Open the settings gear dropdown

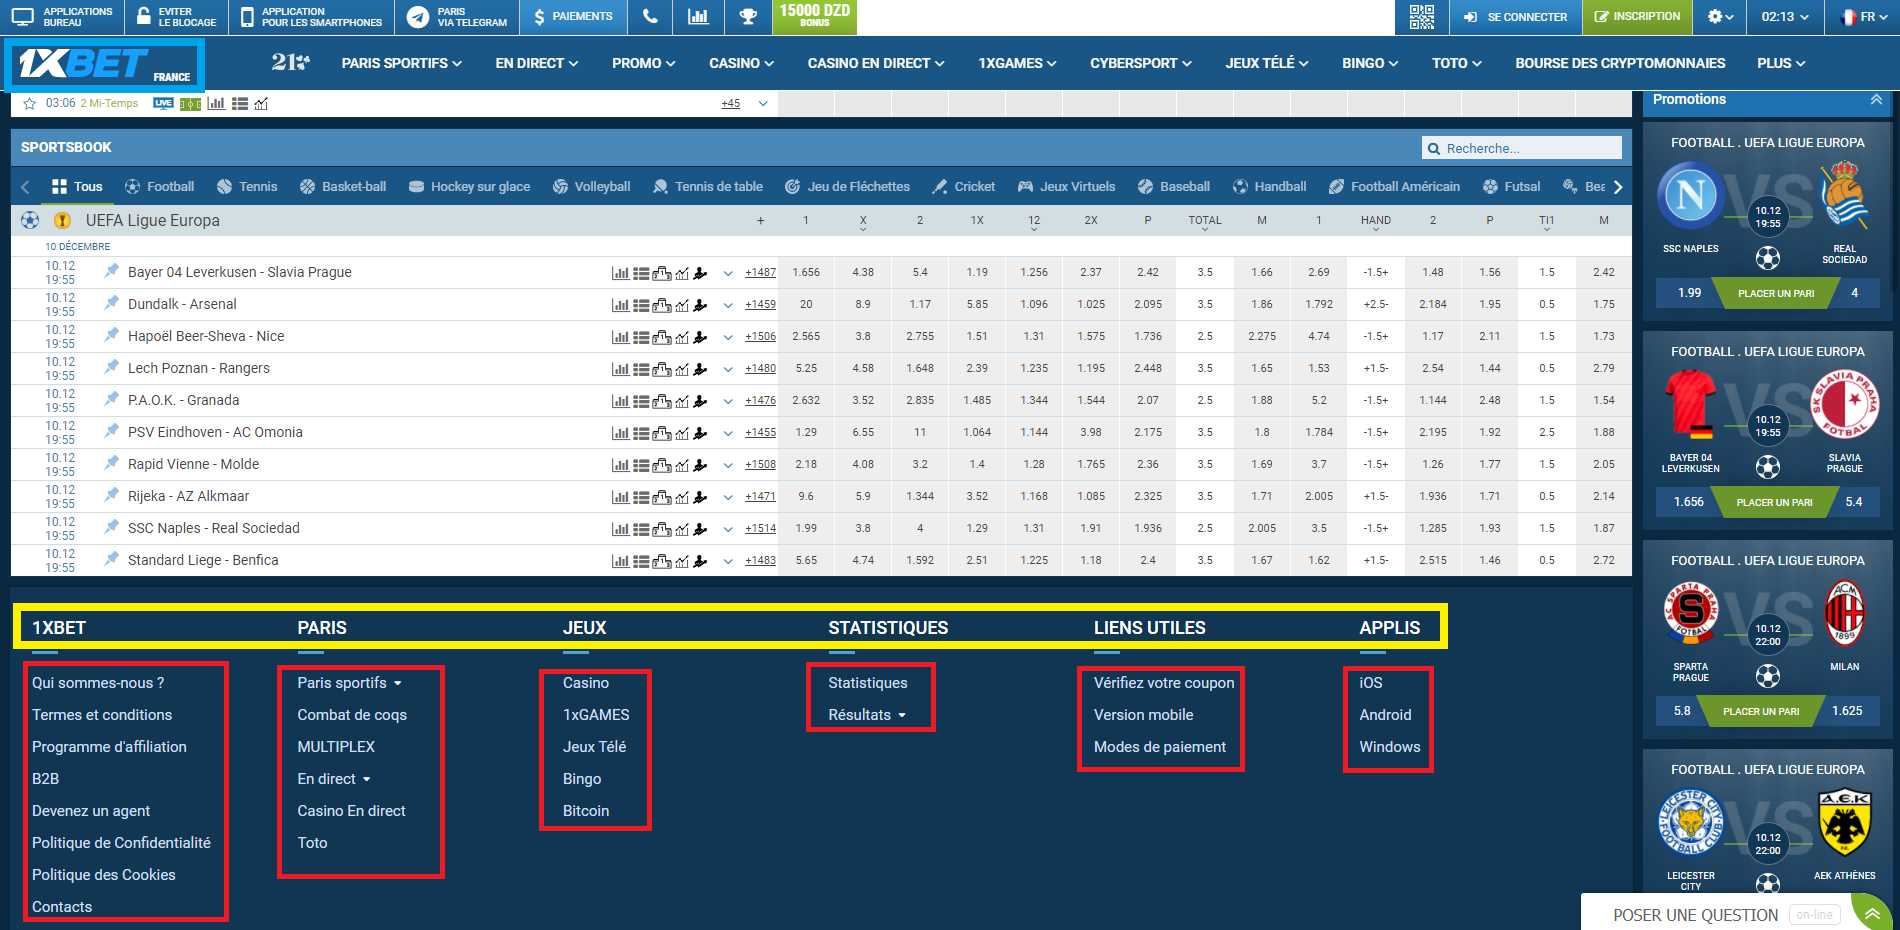point(1720,17)
